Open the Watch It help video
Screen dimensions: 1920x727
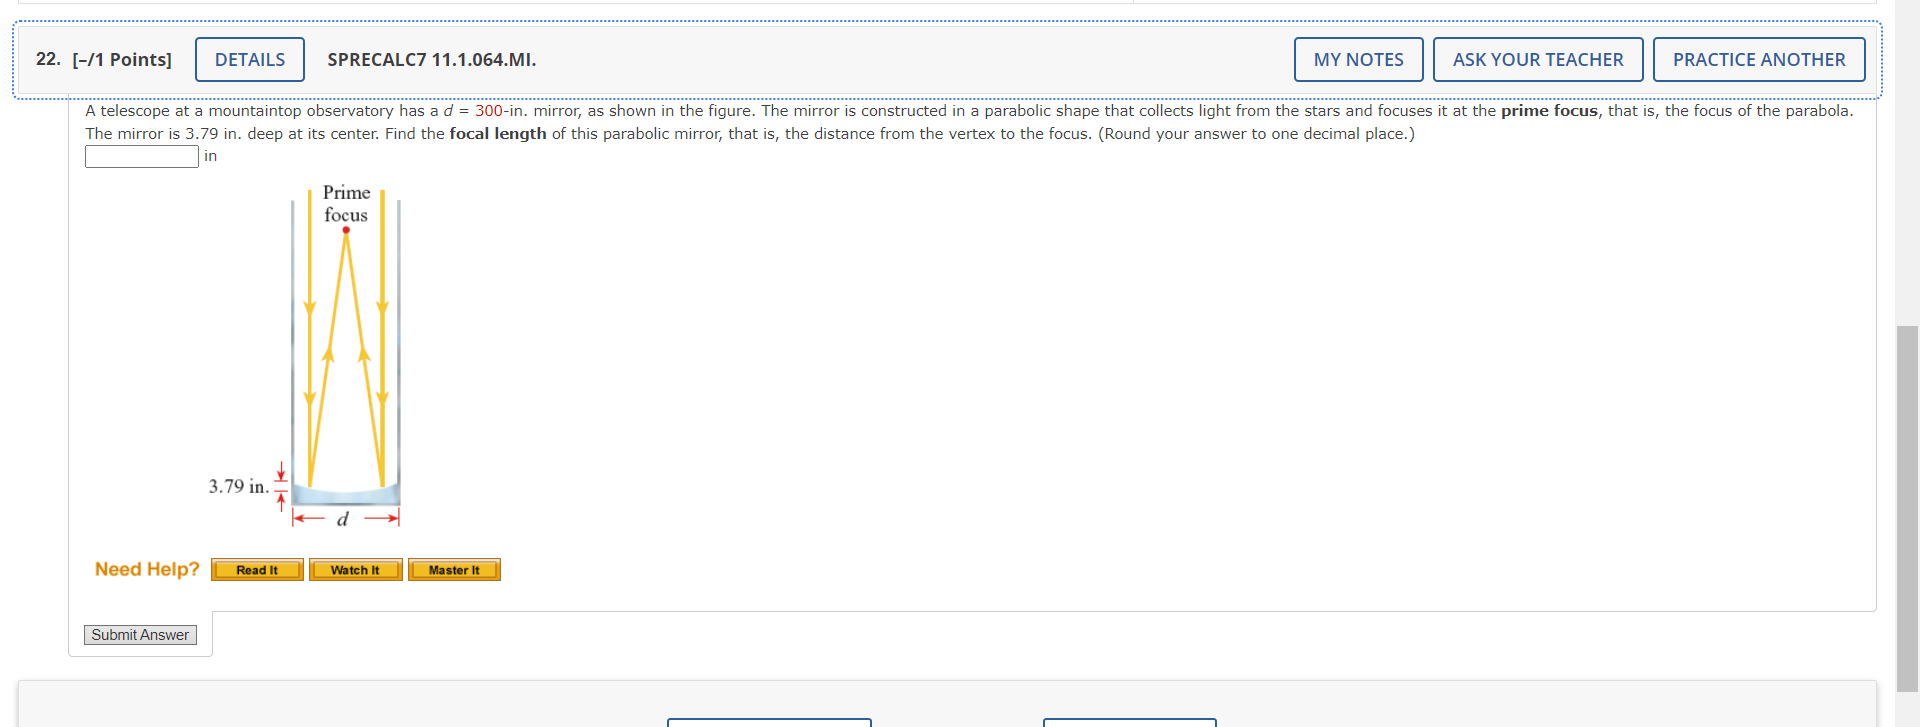click(355, 570)
